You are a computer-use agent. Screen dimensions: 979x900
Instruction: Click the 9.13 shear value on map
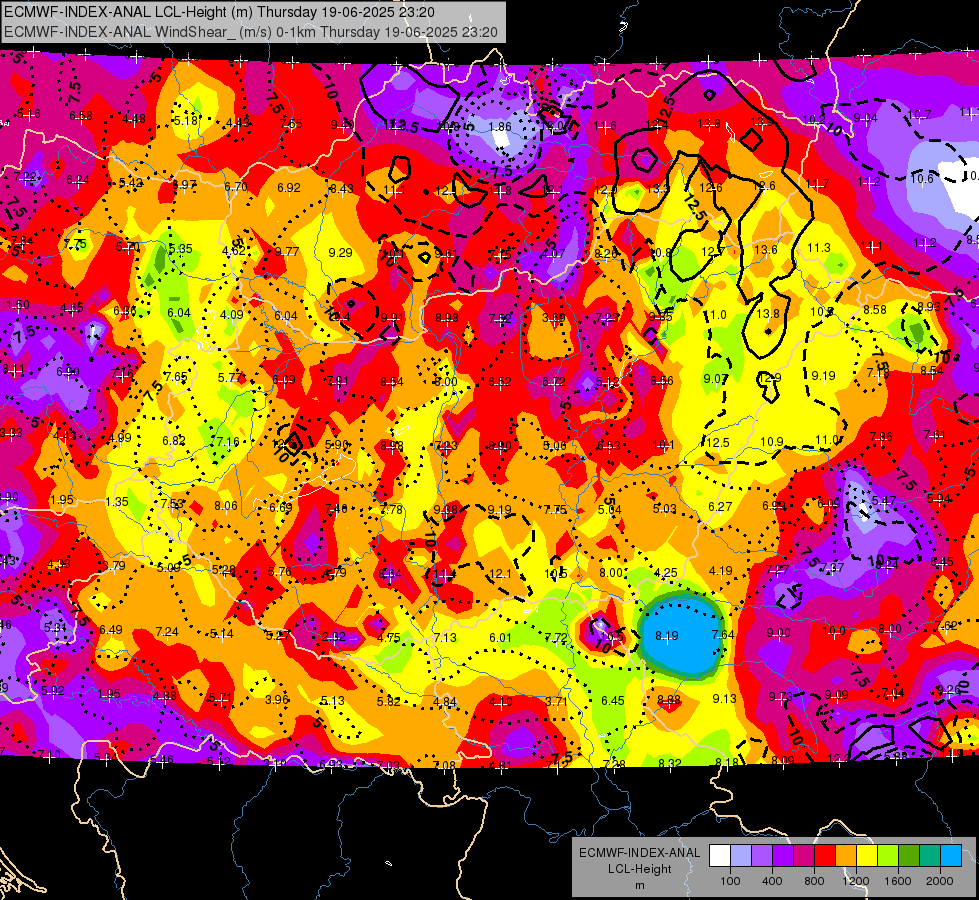coord(724,698)
